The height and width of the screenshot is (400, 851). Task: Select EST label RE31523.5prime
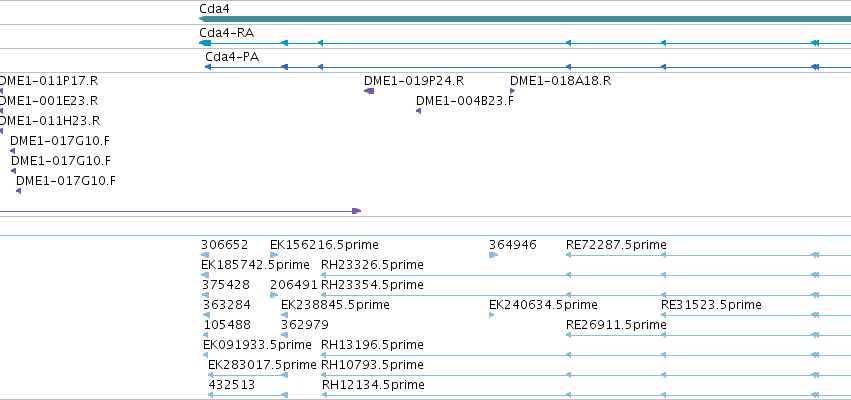tap(712, 305)
